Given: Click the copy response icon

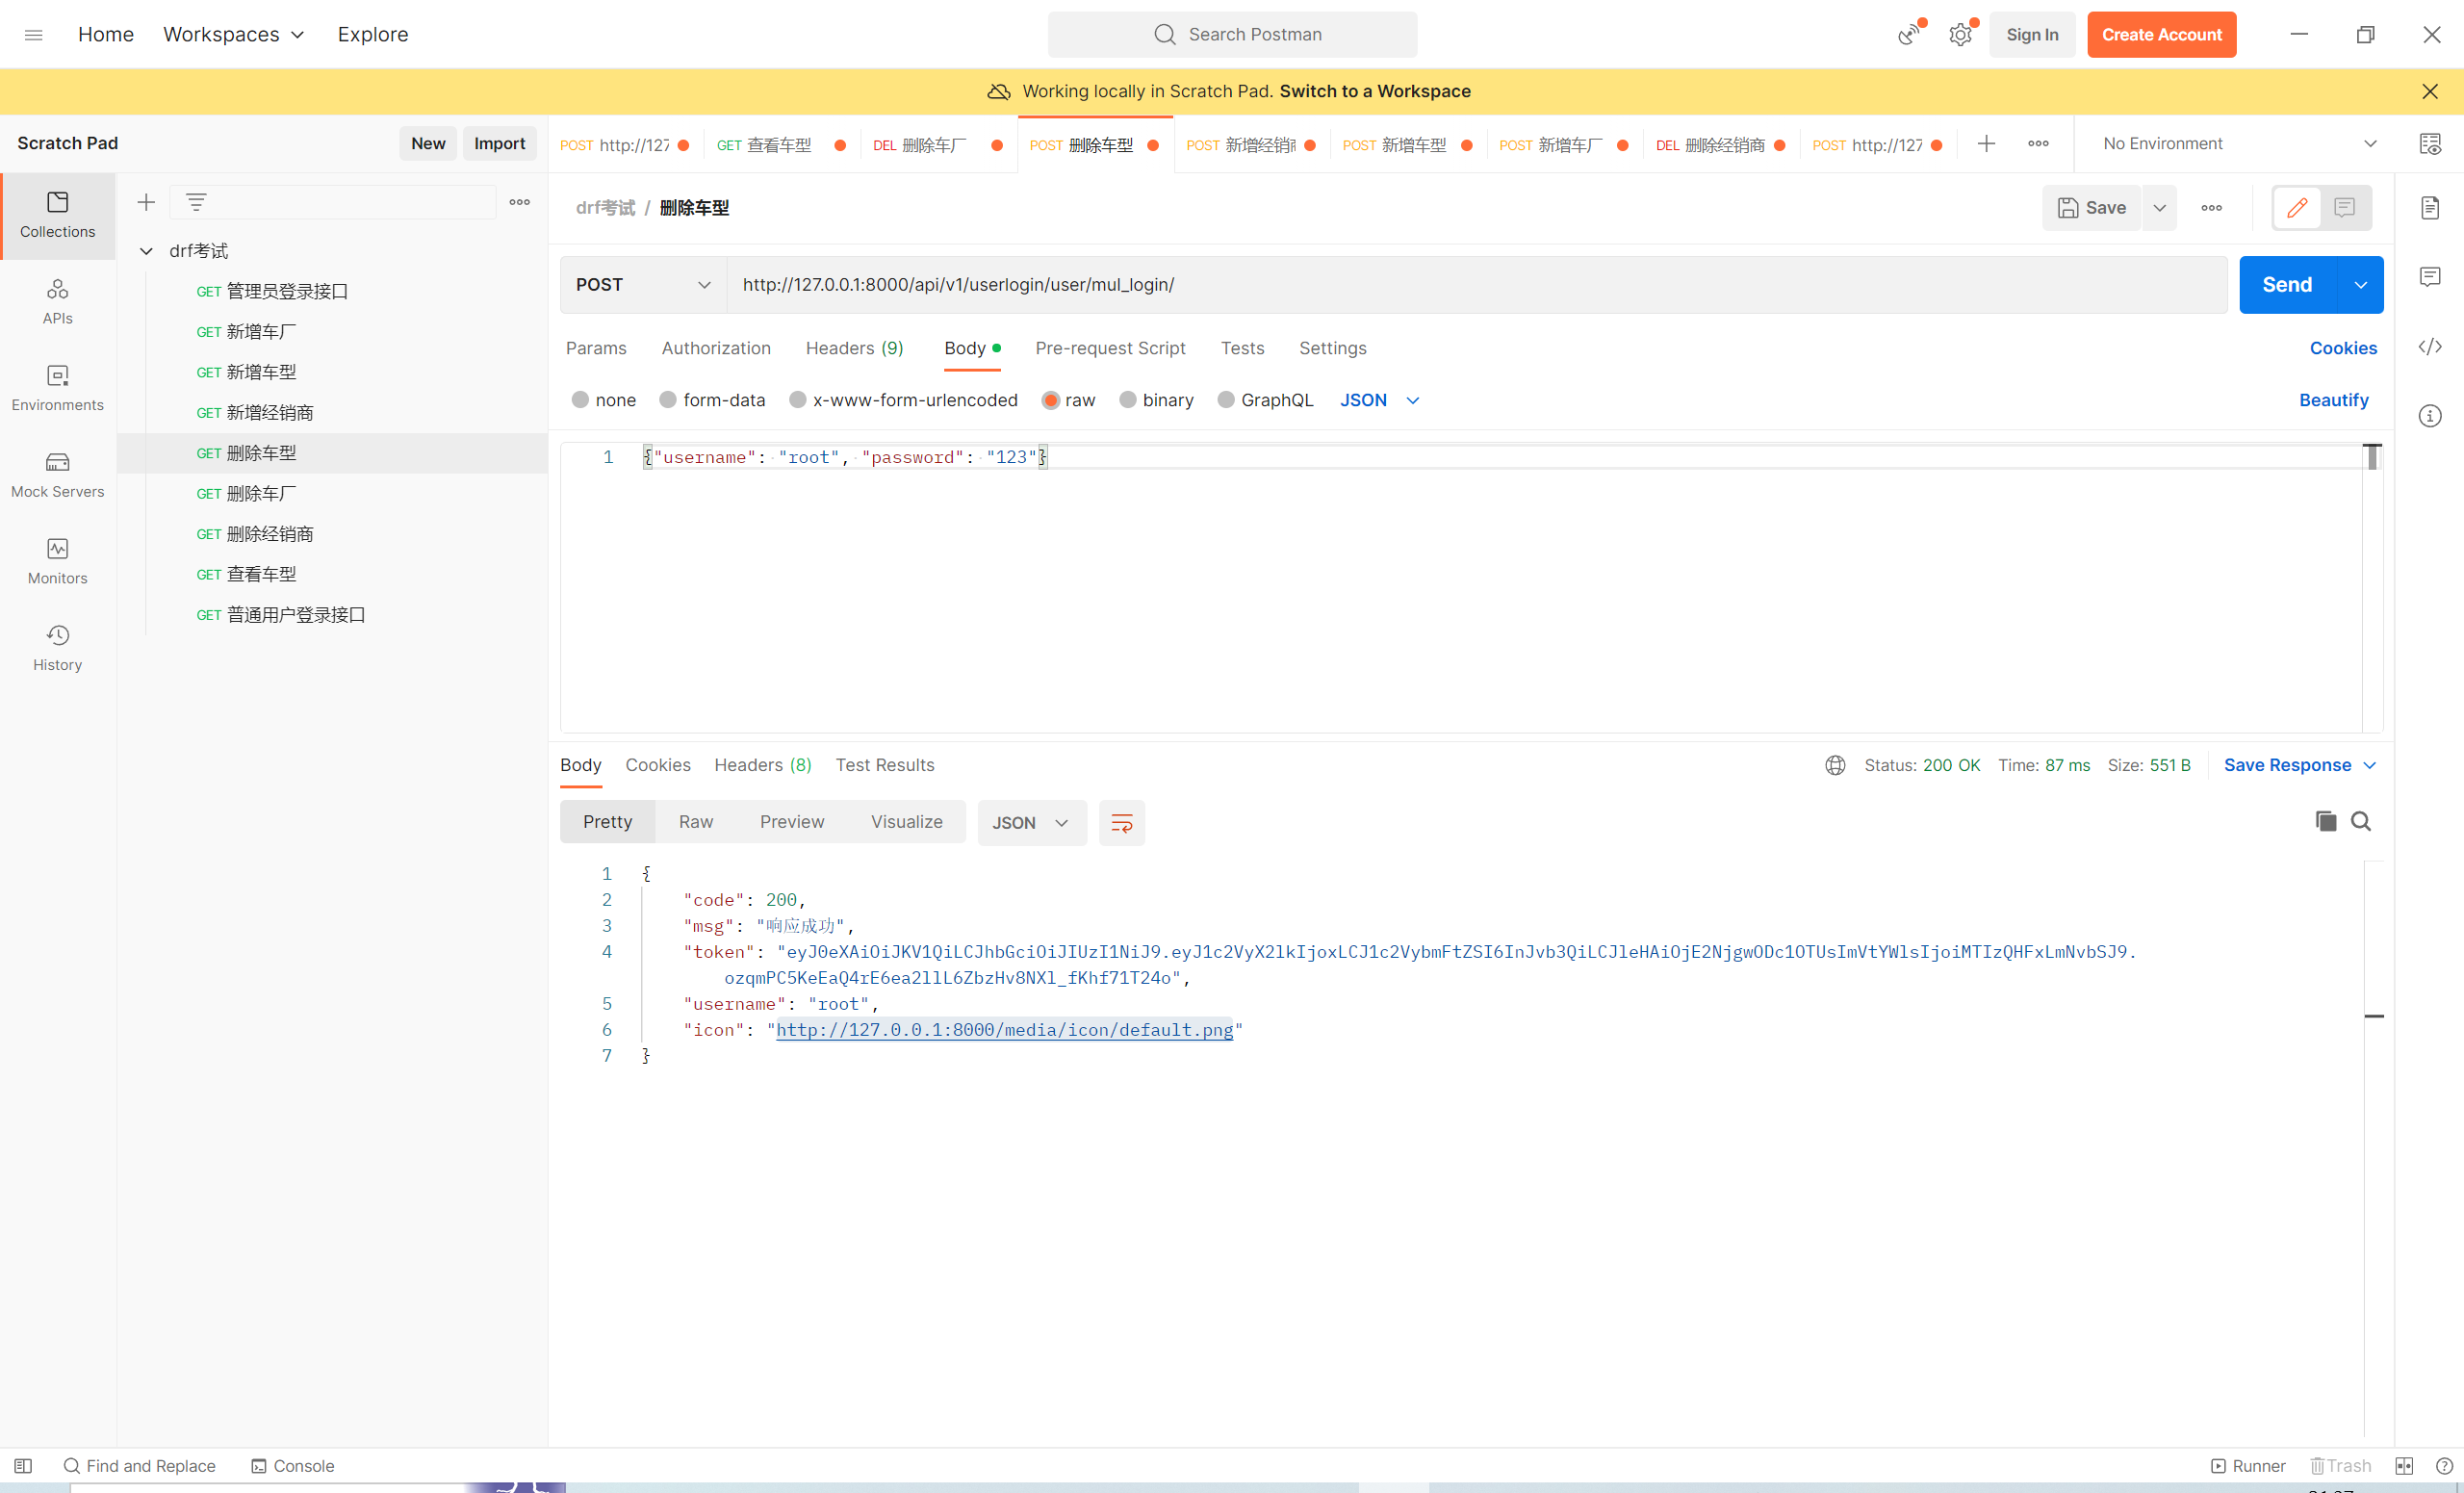Looking at the screenshot, I should (2326, 821).
